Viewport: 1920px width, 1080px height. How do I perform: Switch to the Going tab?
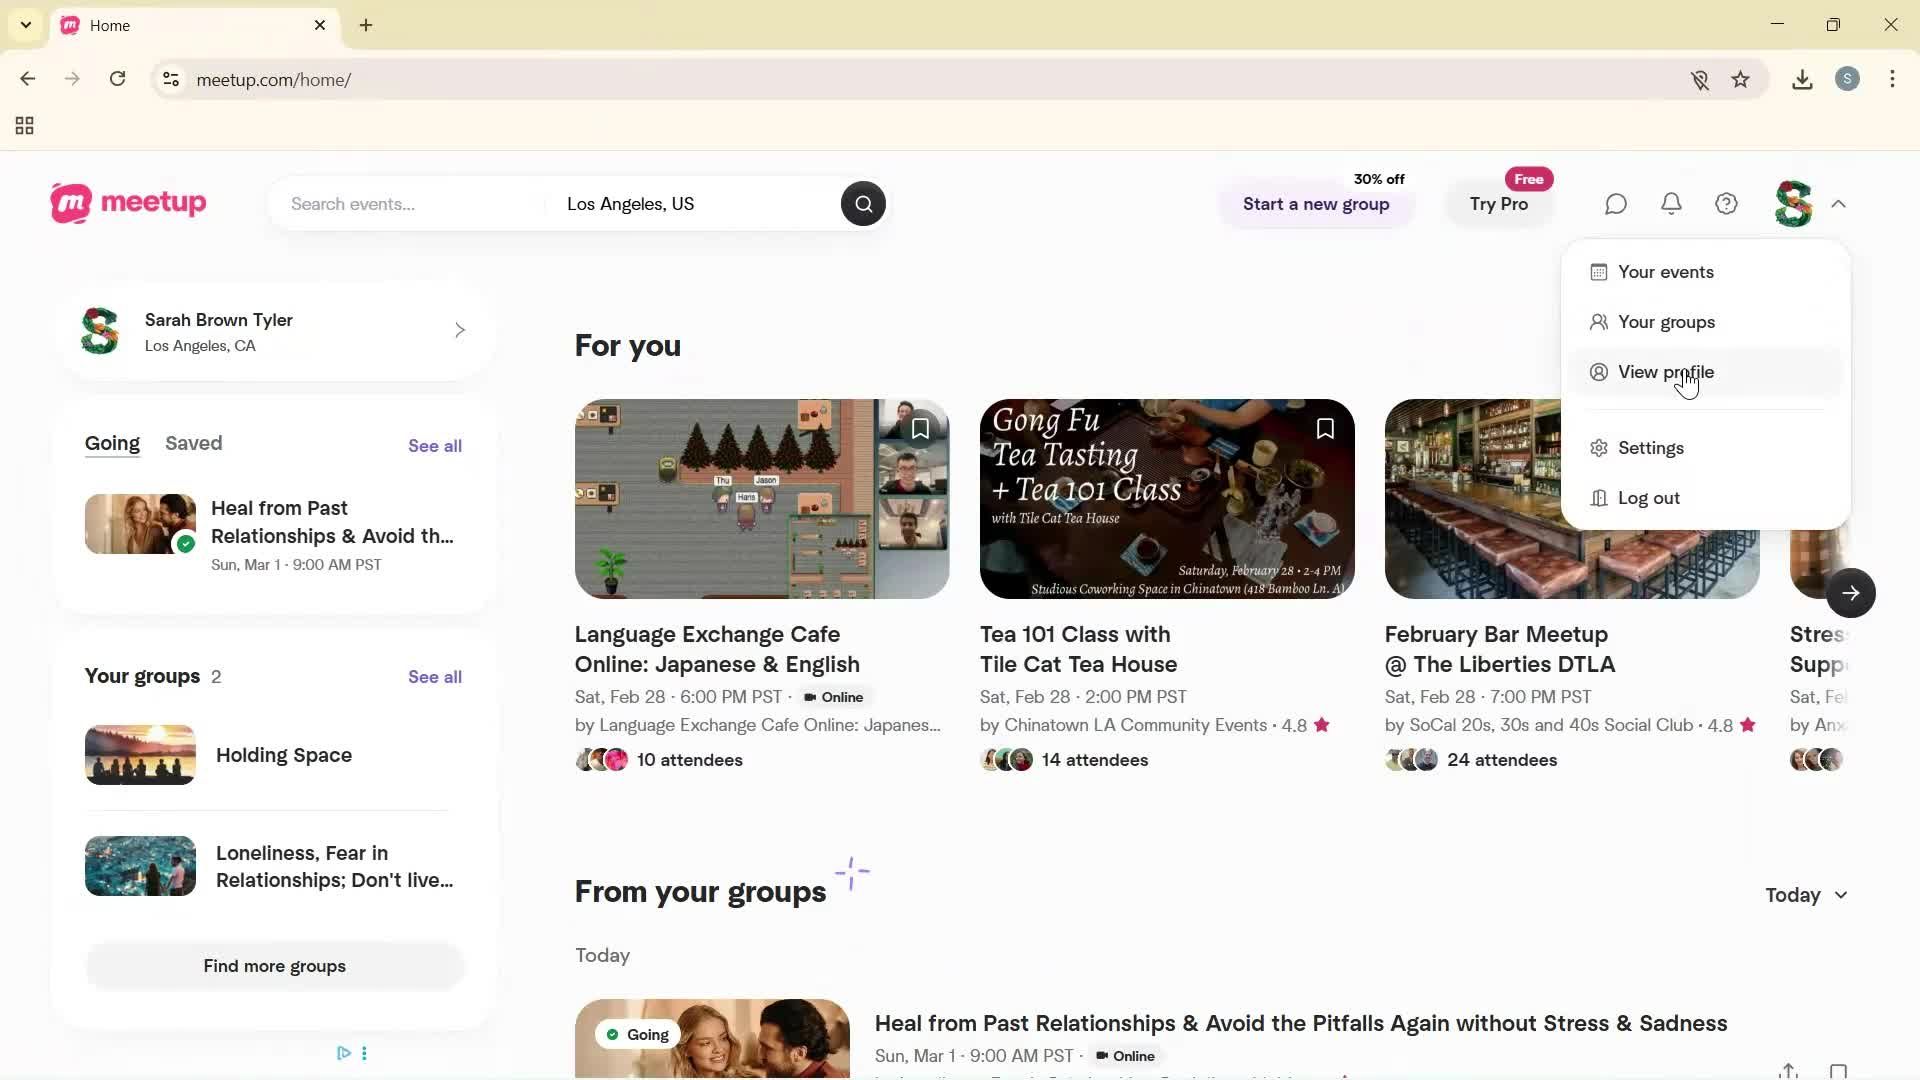point(111,443)
